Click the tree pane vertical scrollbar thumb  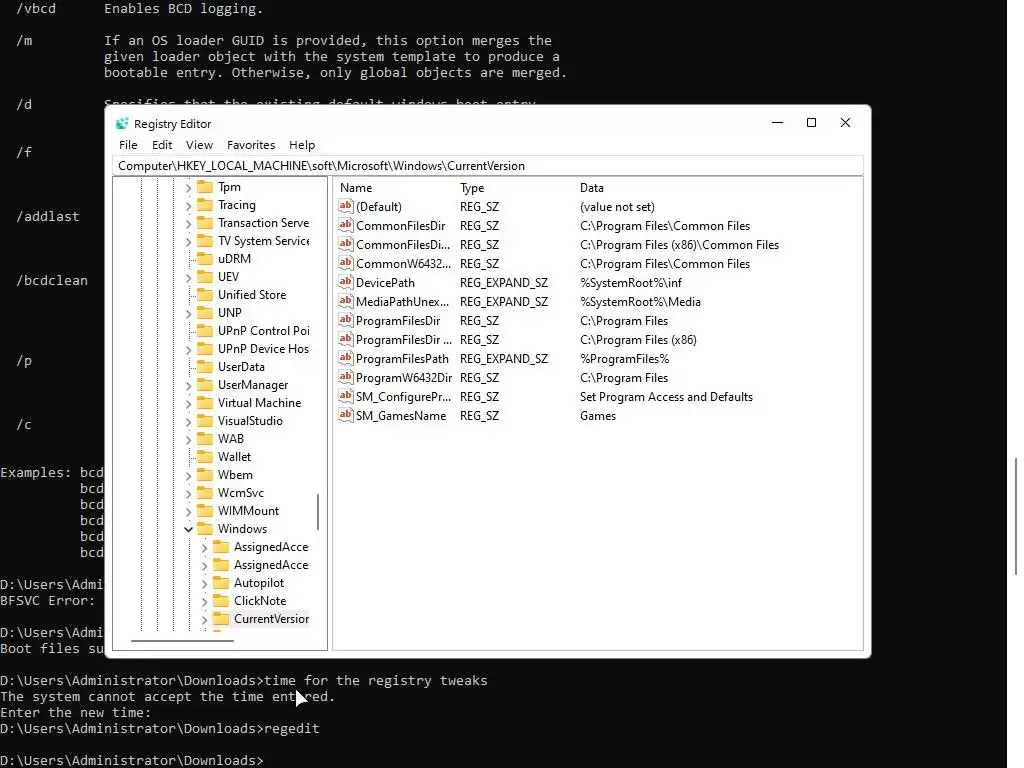(x=318, y=511)
